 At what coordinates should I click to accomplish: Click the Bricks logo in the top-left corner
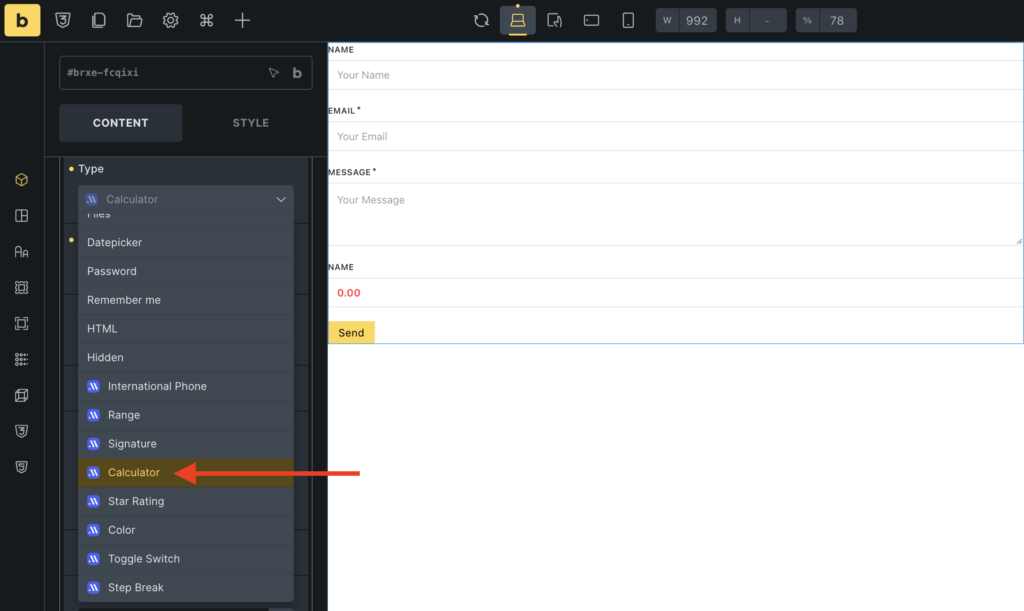pos(22,20)
